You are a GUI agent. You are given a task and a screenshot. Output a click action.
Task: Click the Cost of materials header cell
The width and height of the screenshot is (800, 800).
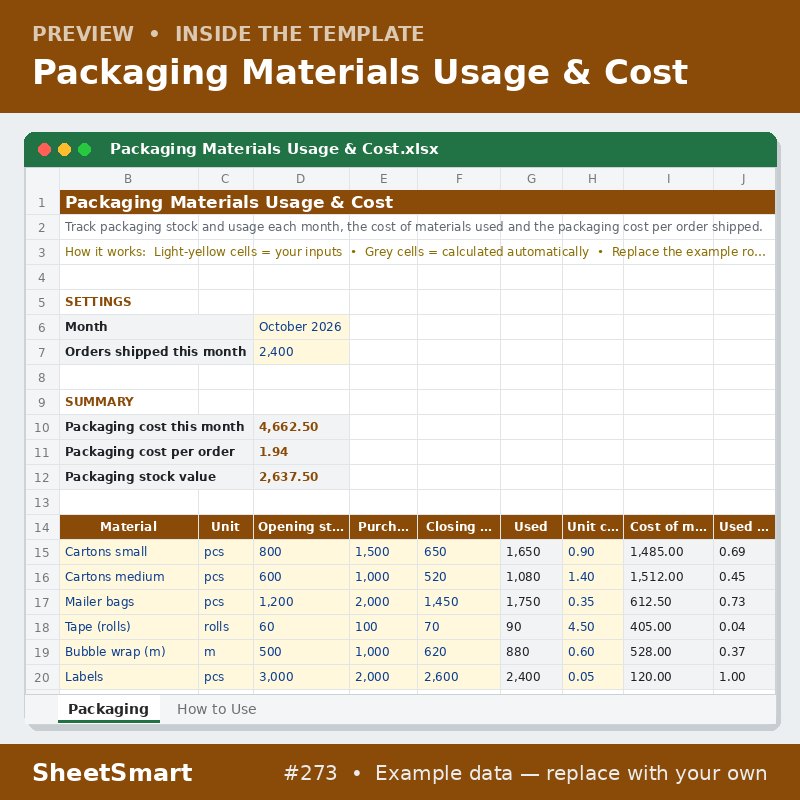[668, 527]
